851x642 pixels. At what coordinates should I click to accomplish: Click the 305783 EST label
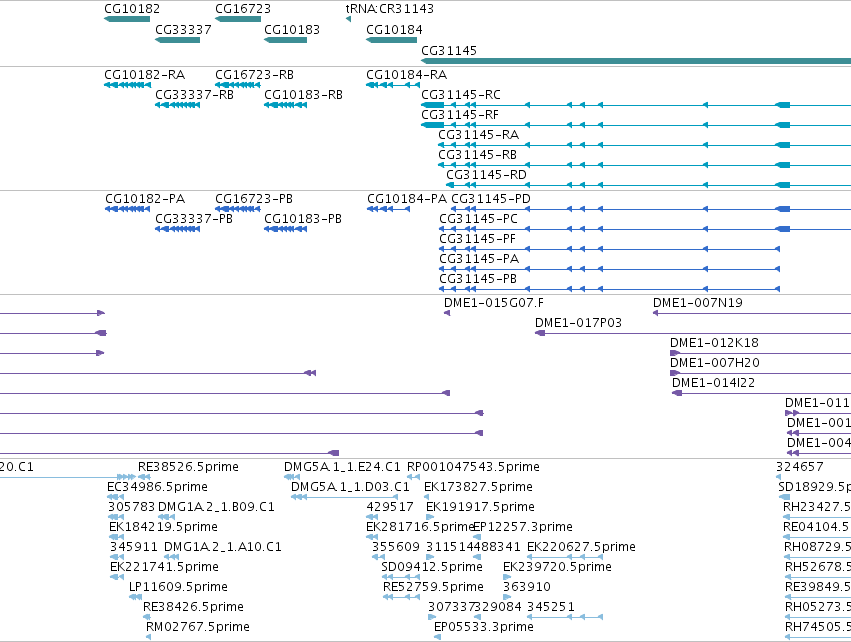(131, 507)
